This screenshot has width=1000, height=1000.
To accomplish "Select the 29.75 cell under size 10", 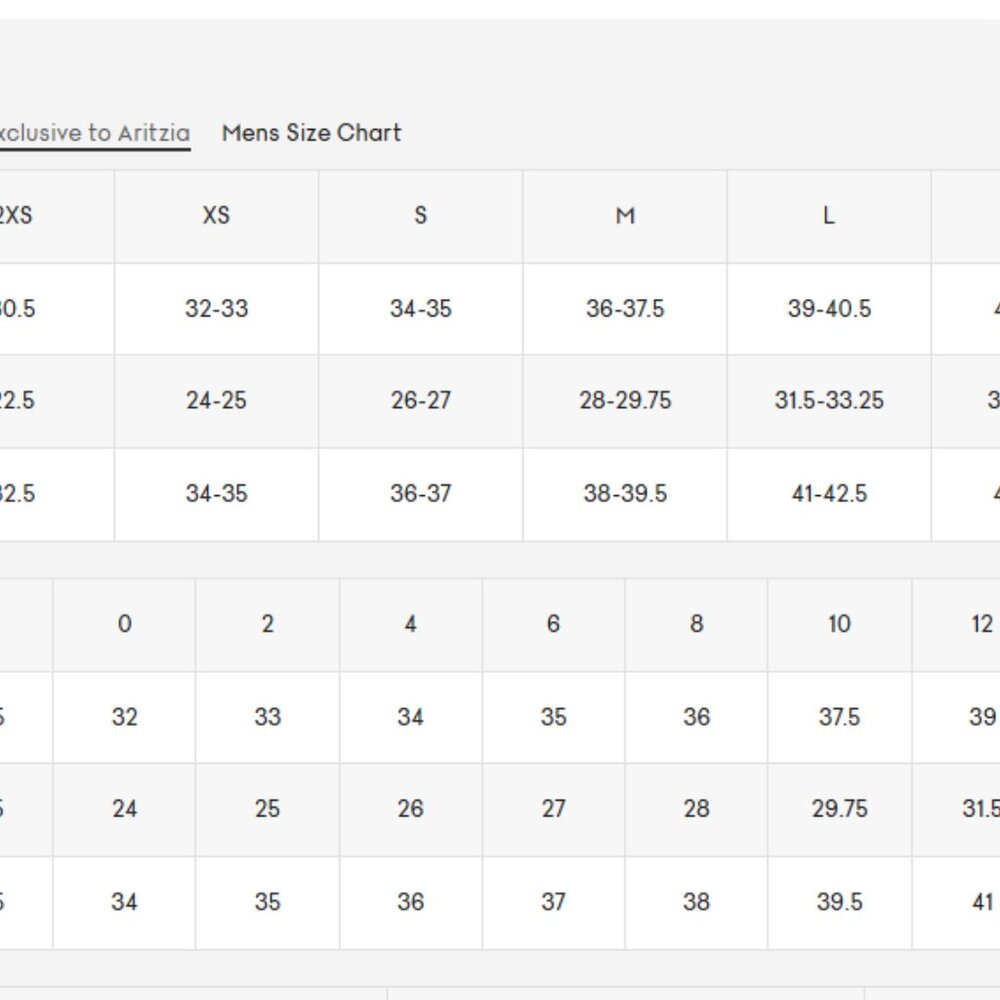I will [x=839, y=809].
